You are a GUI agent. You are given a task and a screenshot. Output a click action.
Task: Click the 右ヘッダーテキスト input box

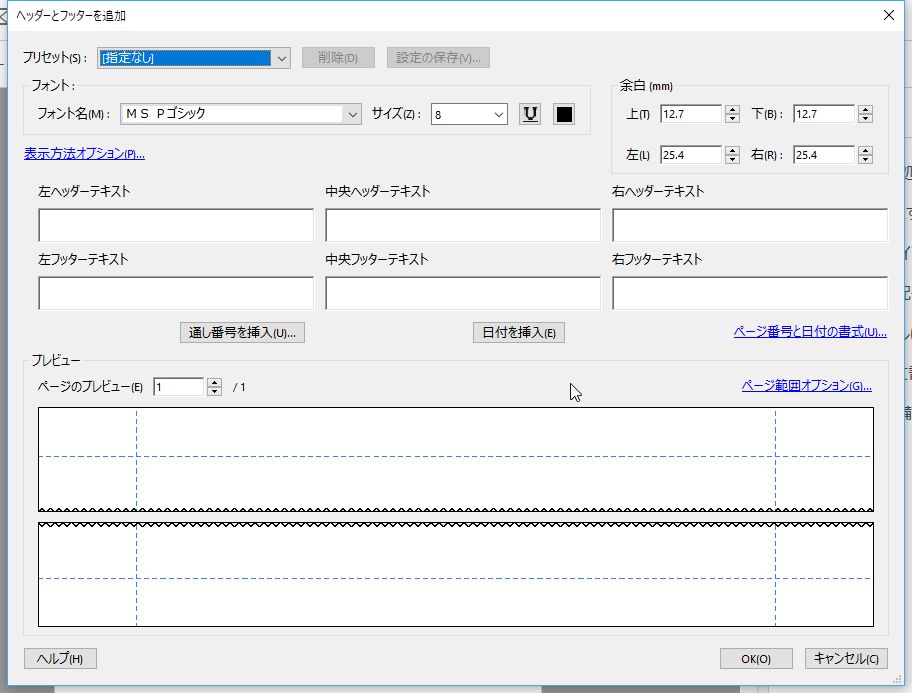pos(750,225)
